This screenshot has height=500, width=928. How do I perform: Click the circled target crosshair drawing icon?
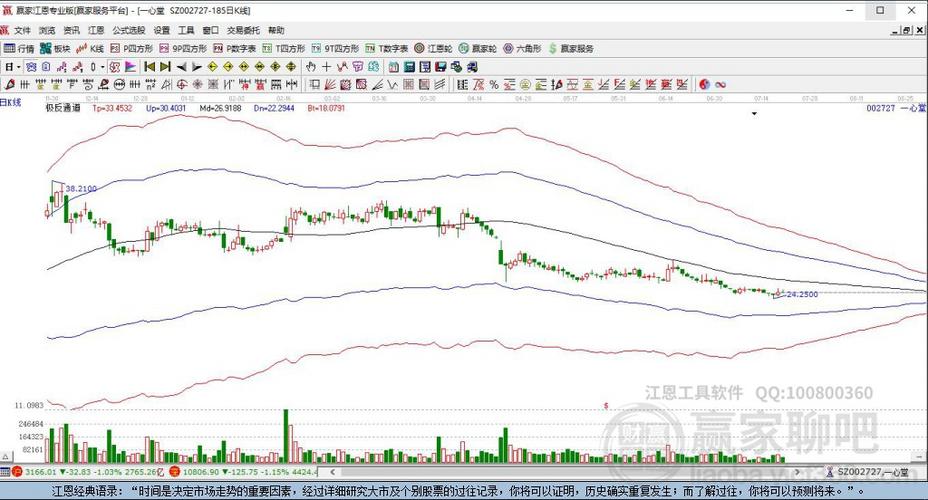pos(182,85)
